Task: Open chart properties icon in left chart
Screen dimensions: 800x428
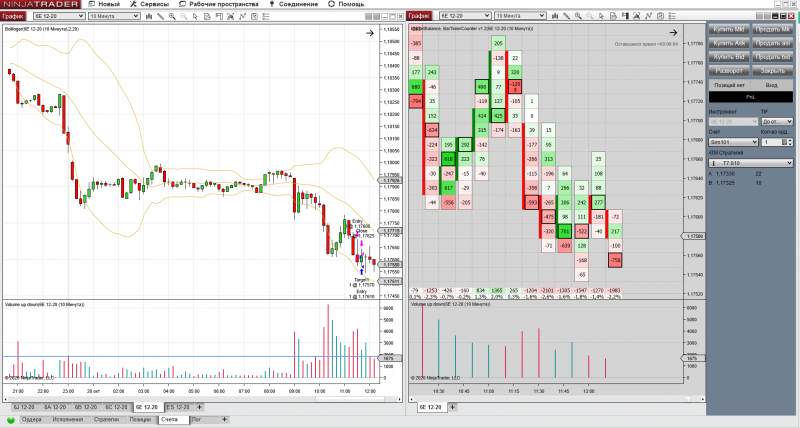Action: 254,16
